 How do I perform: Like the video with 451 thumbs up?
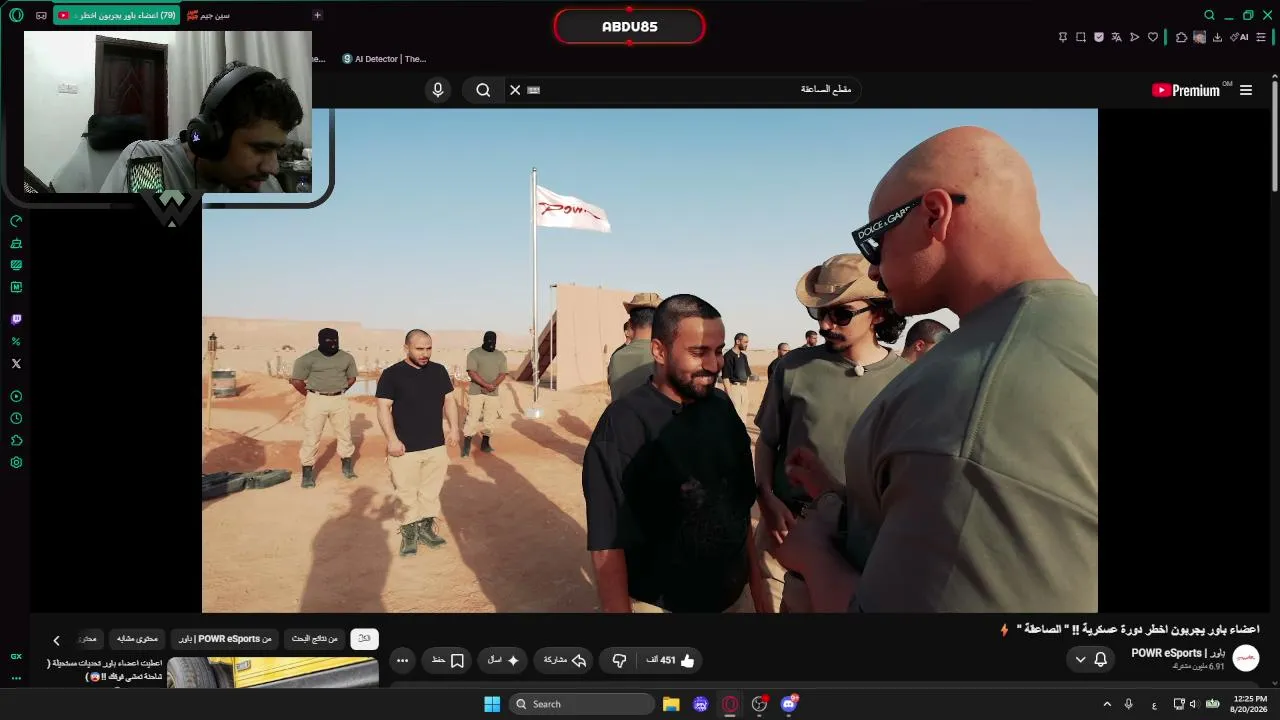click(x=671, y=660)
